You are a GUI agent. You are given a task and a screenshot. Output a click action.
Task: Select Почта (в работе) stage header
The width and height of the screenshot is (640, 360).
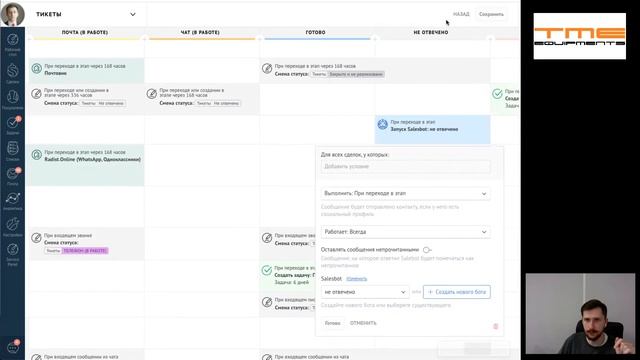tap(85, 32)
